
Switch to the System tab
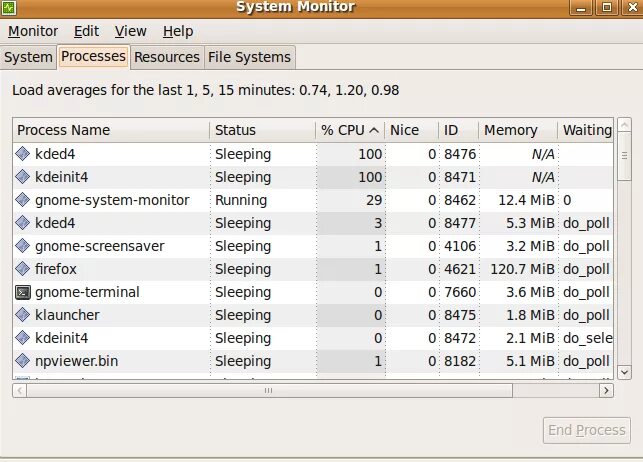28,57
